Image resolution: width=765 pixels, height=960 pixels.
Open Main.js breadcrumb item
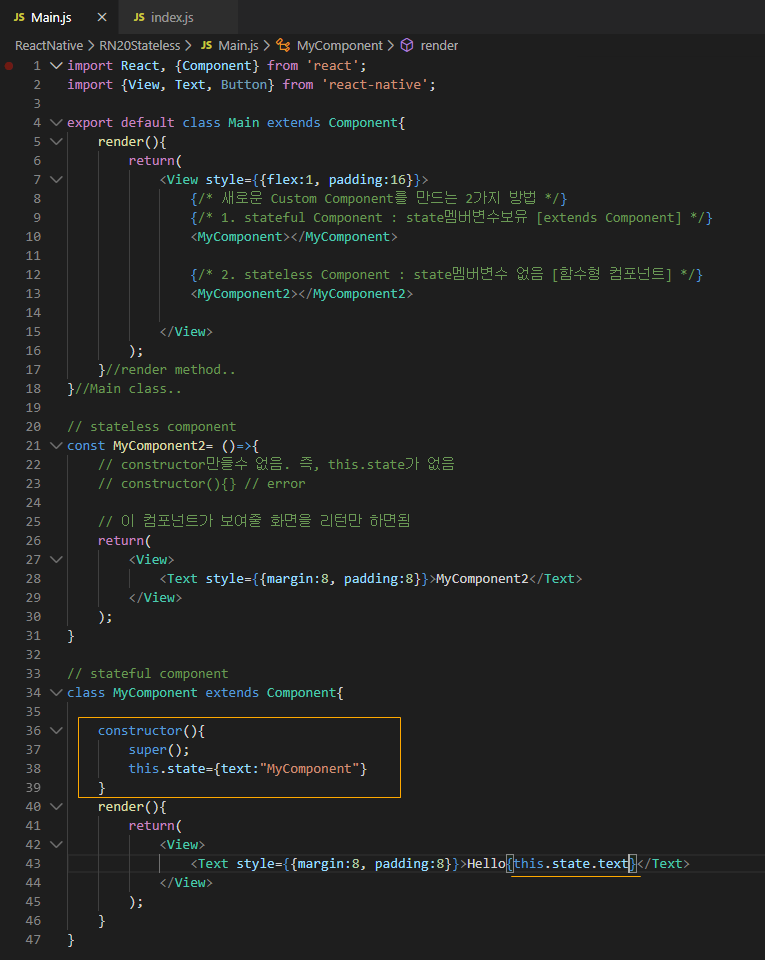[238, 45]
